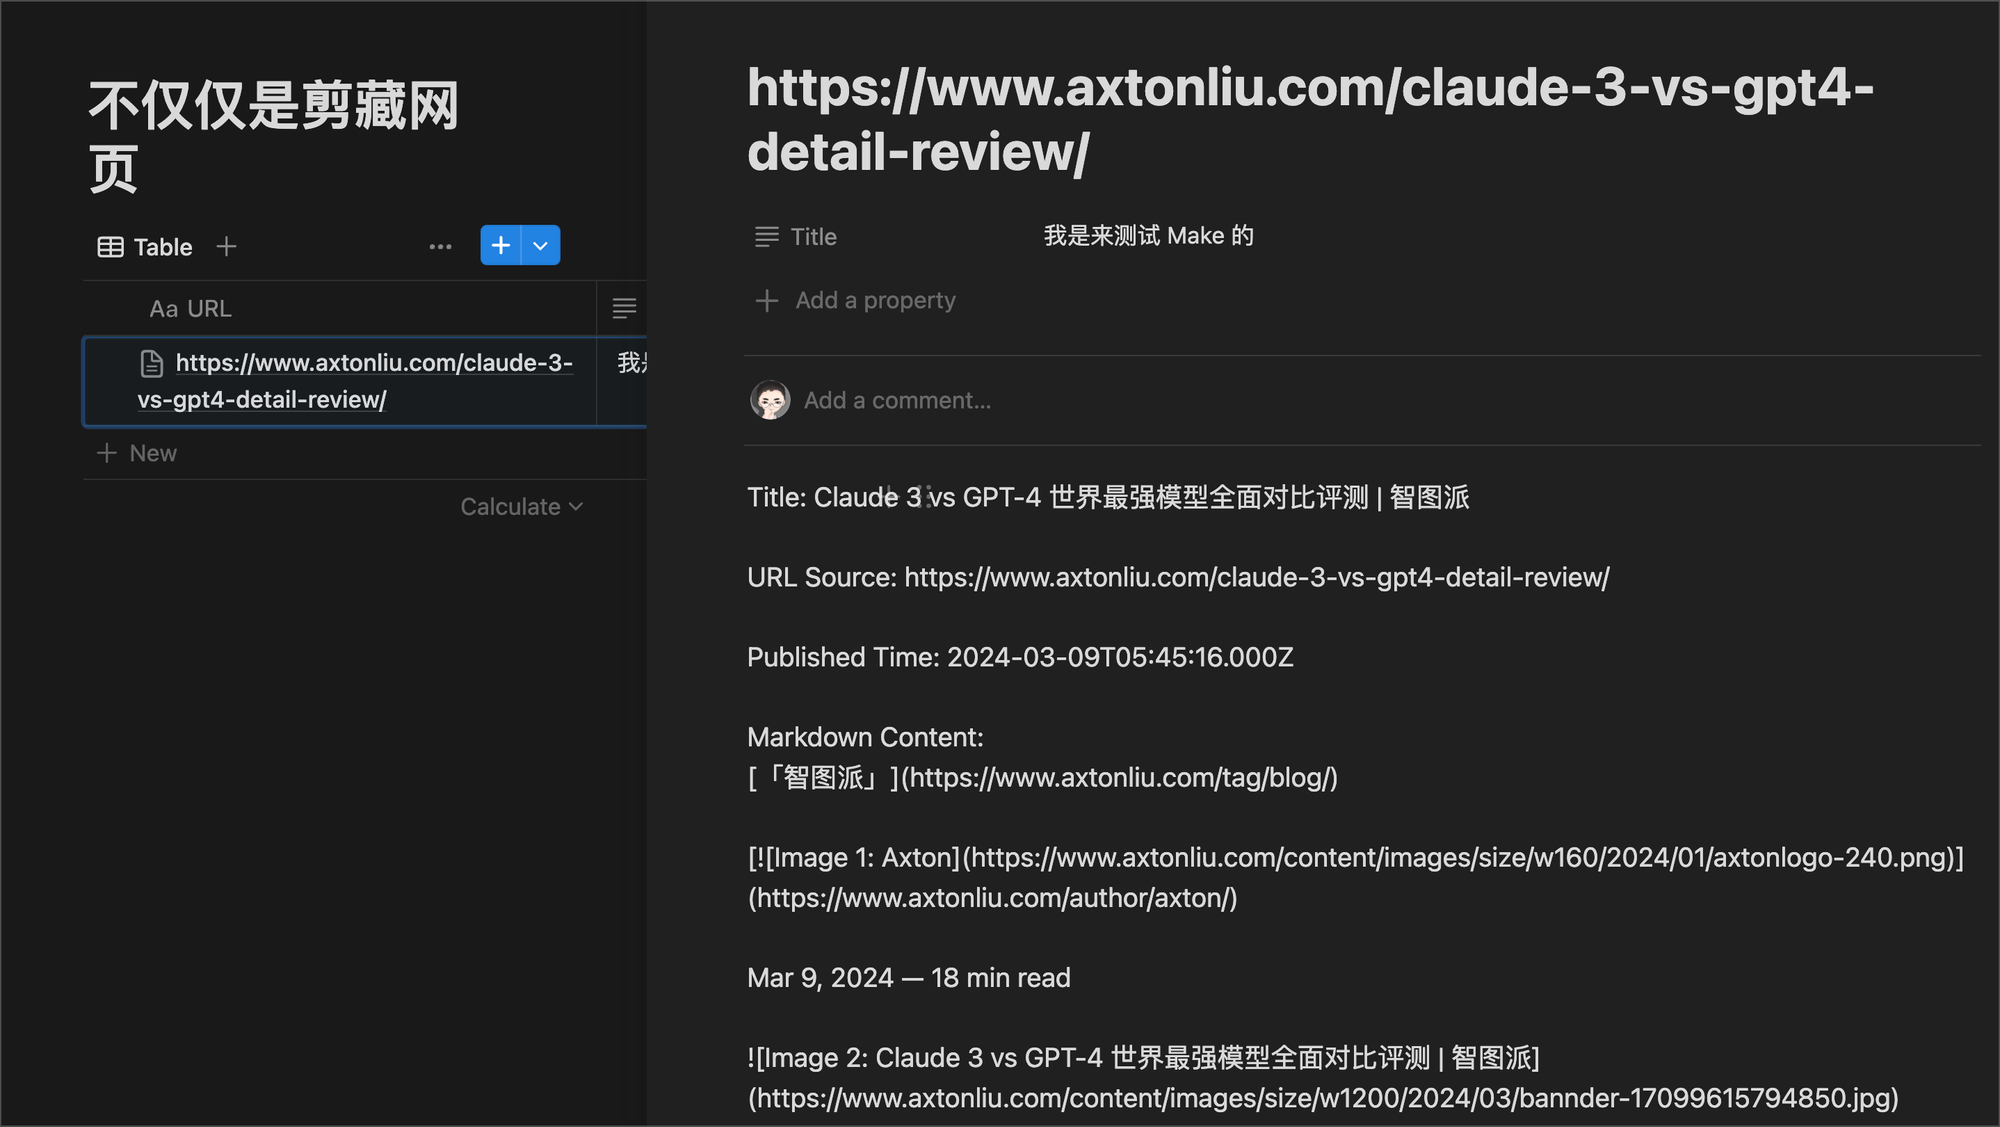Click the Table view grid icon
The image size is (2000, 1127).
[x=110, y=247]
